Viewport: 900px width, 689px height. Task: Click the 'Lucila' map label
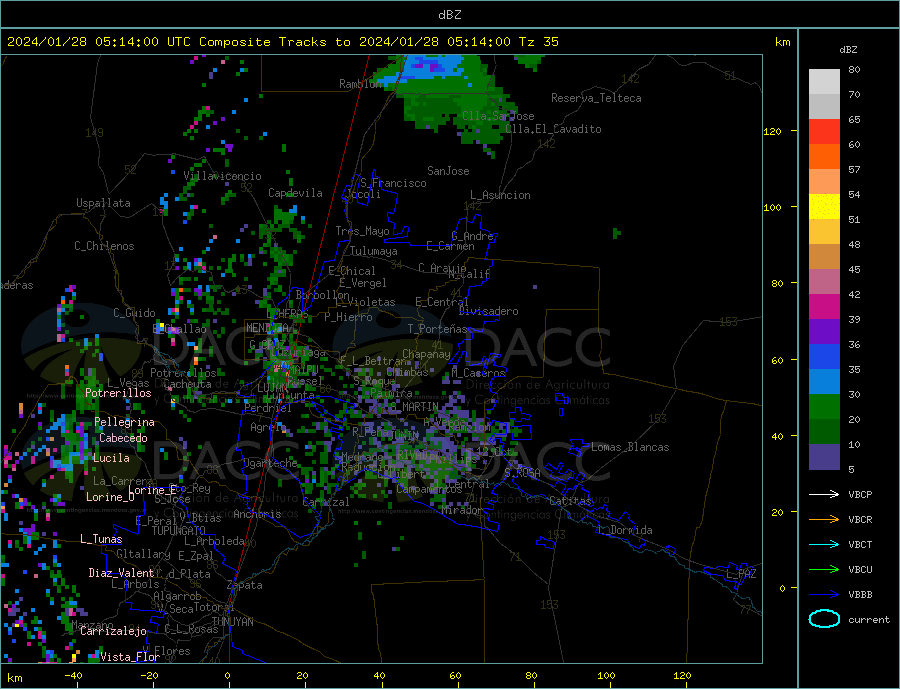click(111, 458)
